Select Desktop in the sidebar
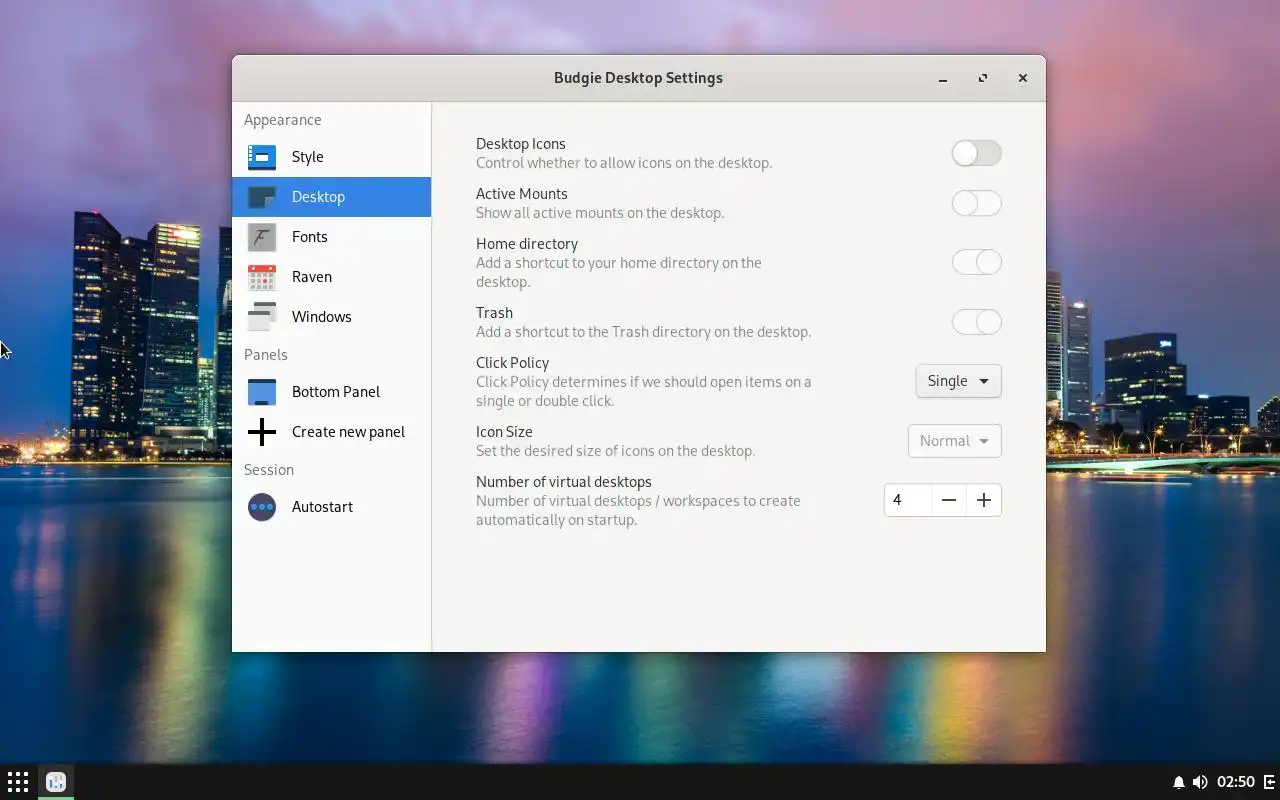The image size is (1280, 800). (x=331, y=197)
